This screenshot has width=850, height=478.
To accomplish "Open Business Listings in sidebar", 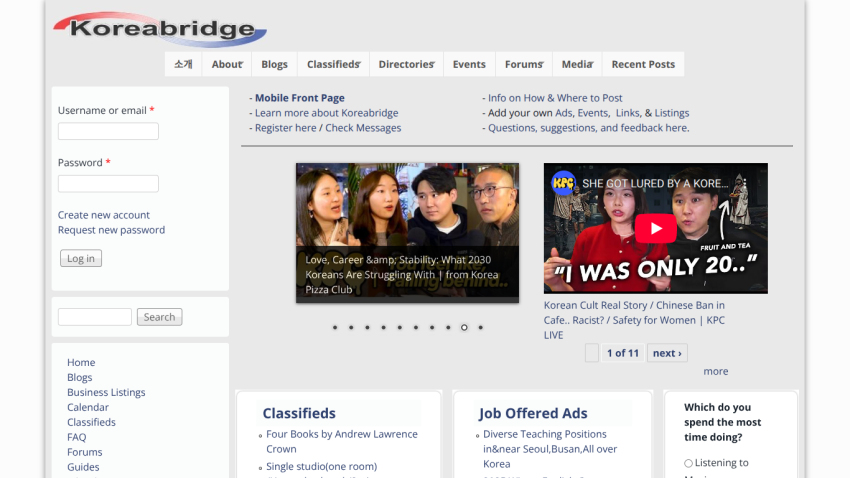I will point(106,392).
